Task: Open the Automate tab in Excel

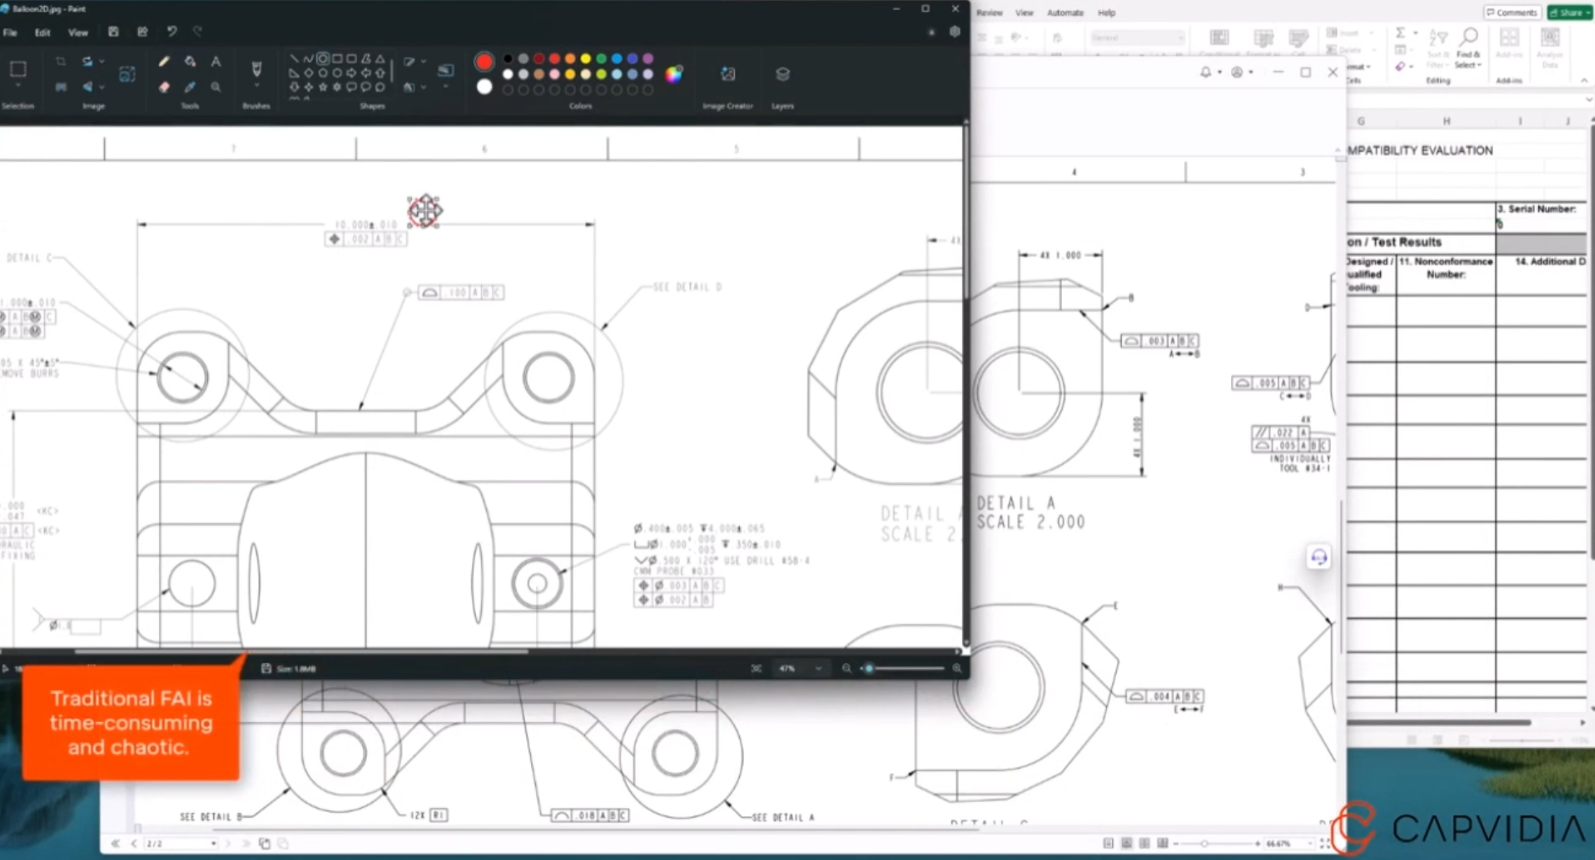Action: pos(1065,13)
